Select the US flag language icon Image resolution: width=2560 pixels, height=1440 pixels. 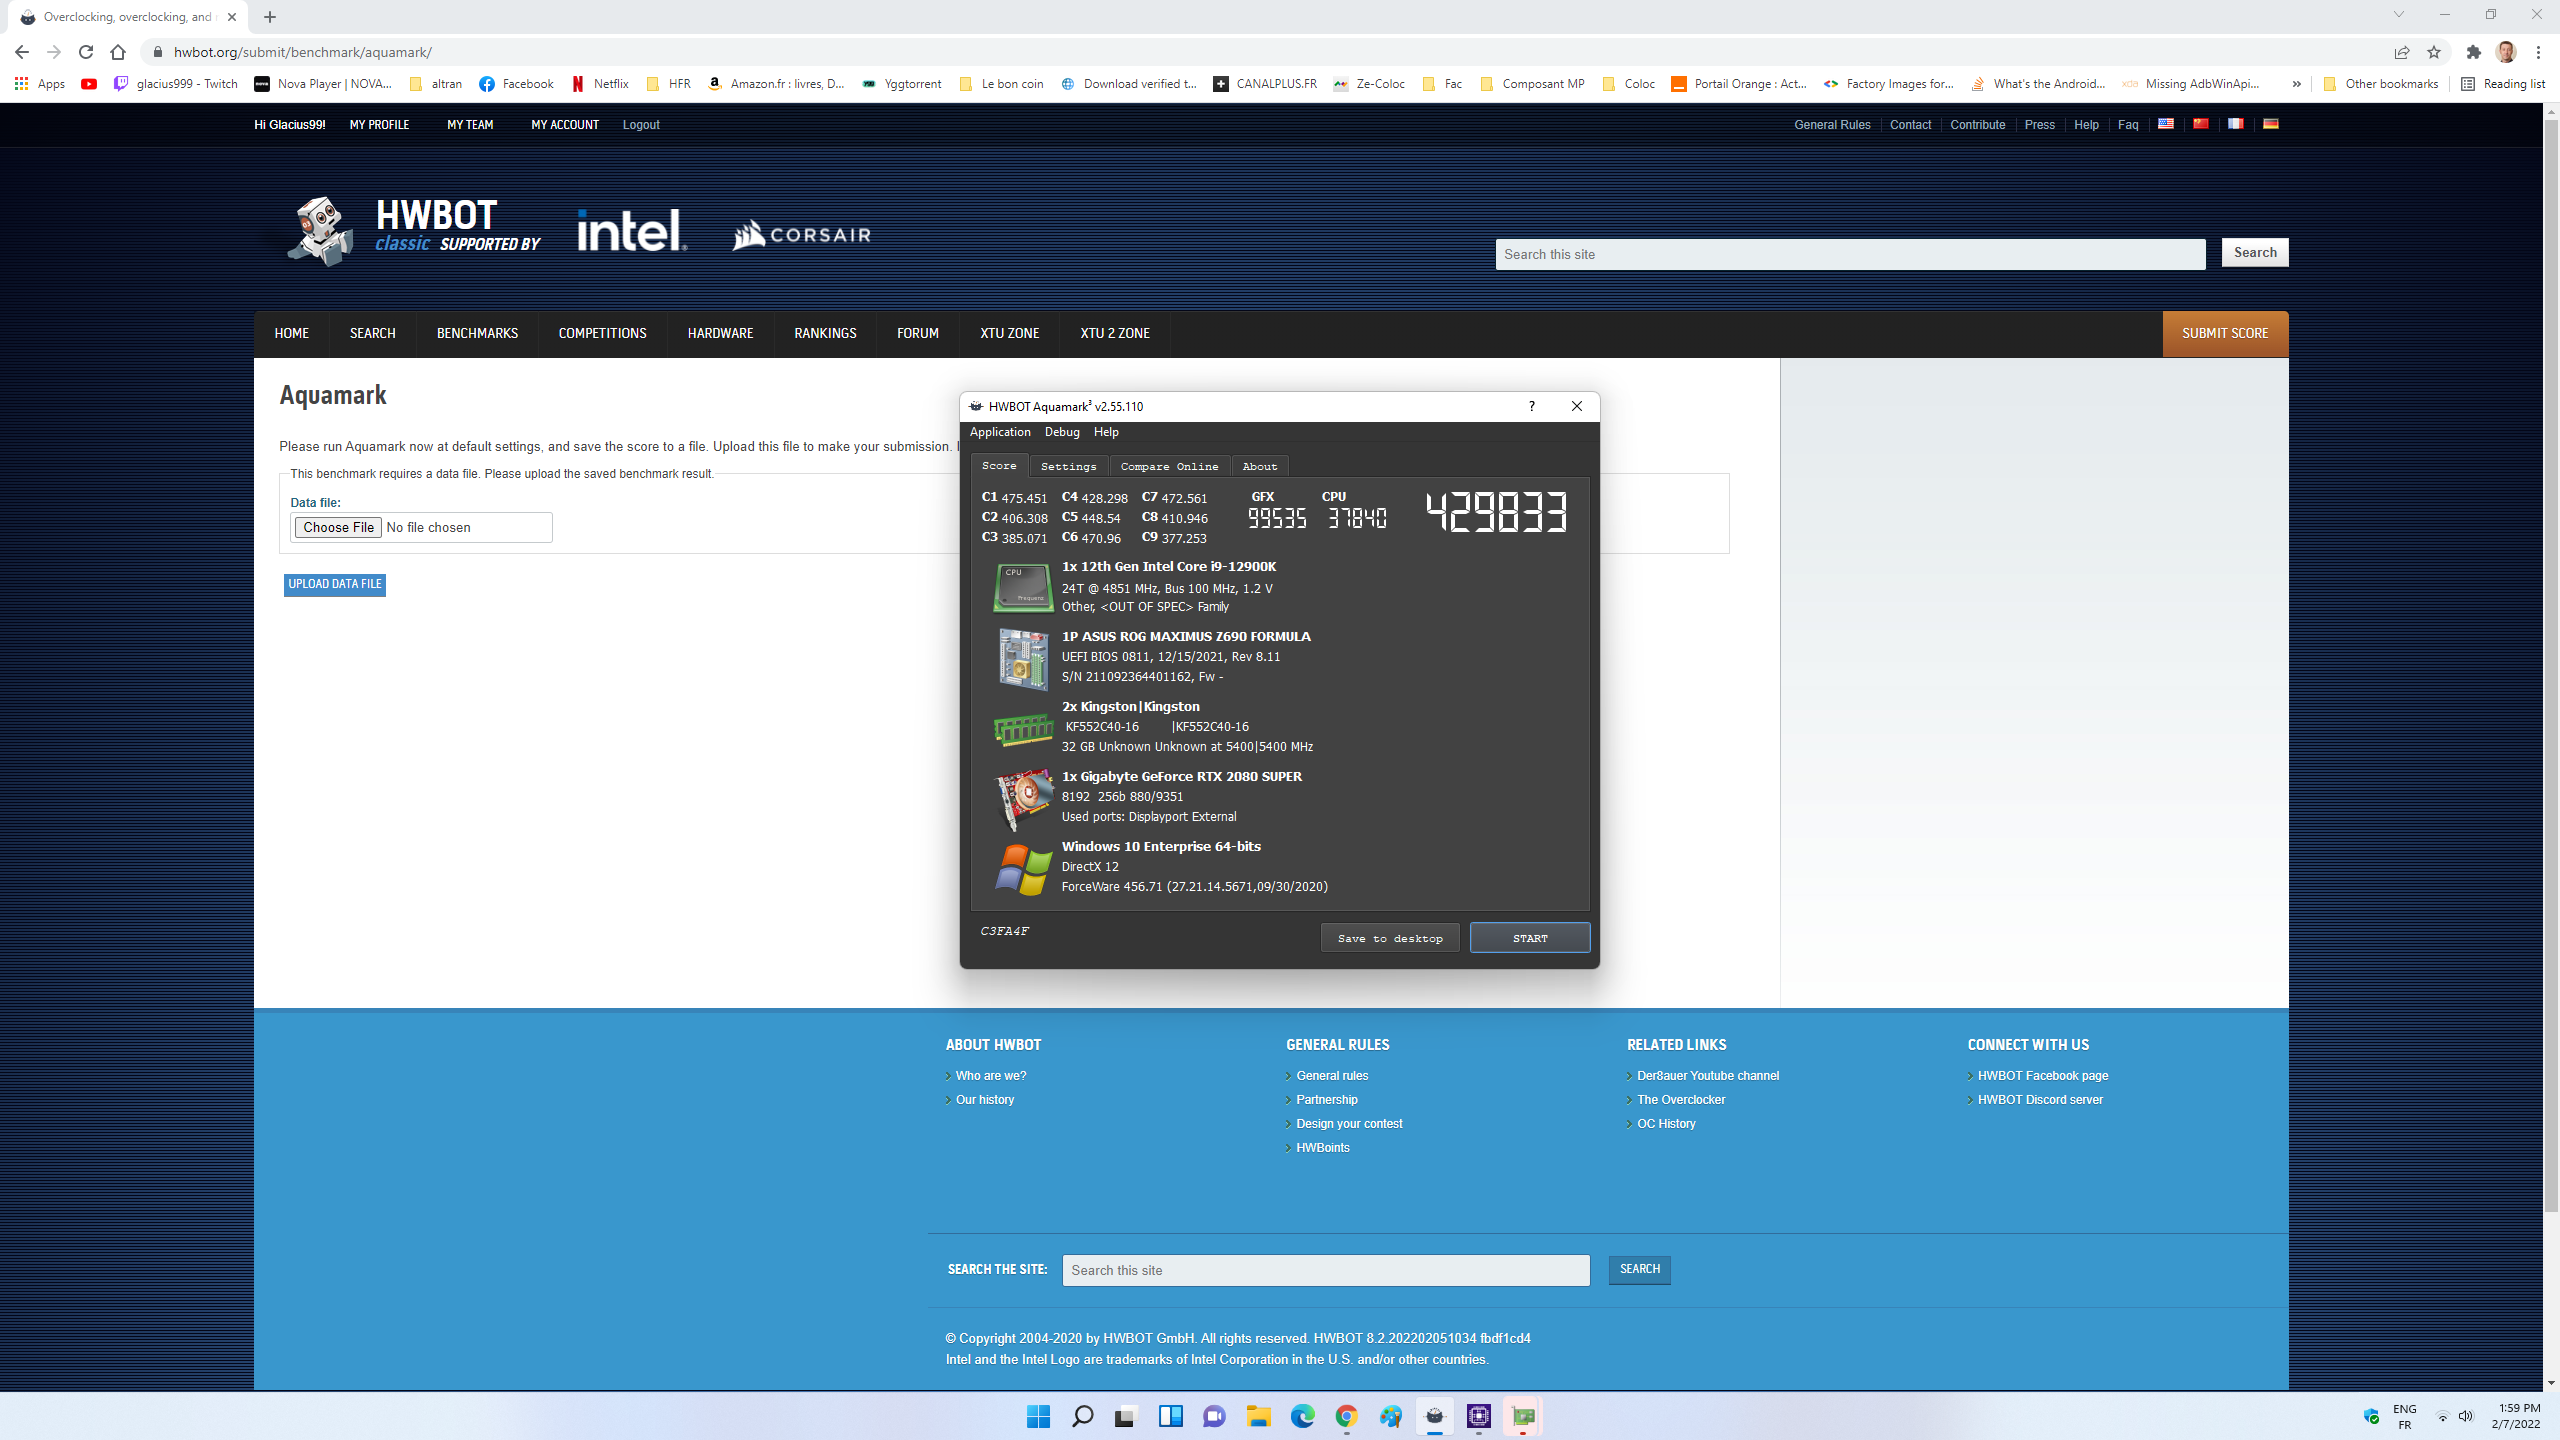point(2165,124)
